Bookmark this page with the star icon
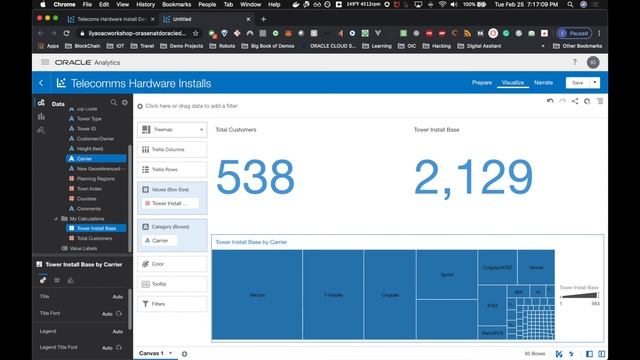Screen dimensions: 640x360 (196, 33)
